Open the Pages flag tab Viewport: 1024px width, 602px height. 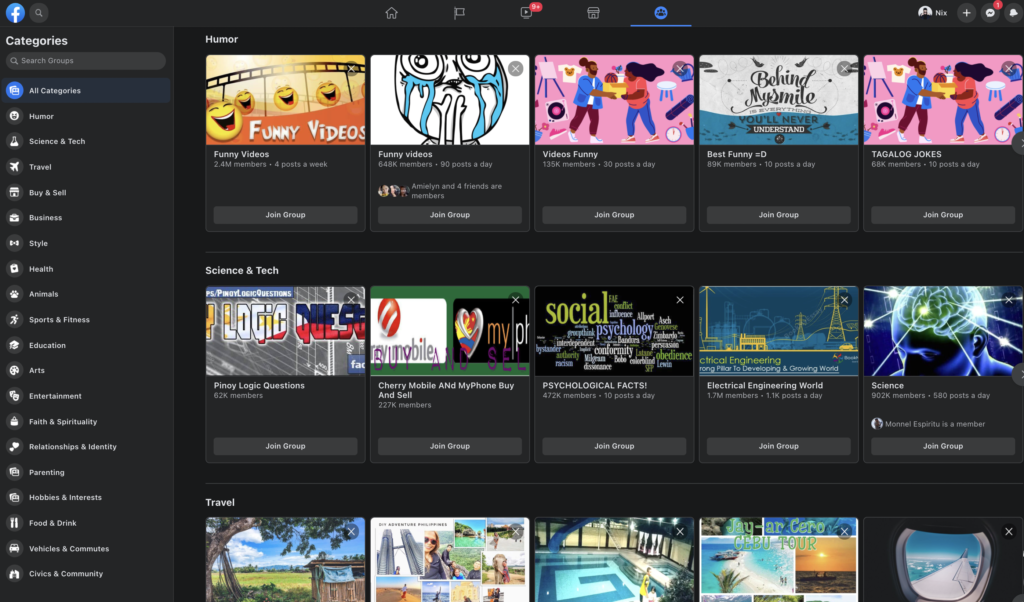pos(460,13)
